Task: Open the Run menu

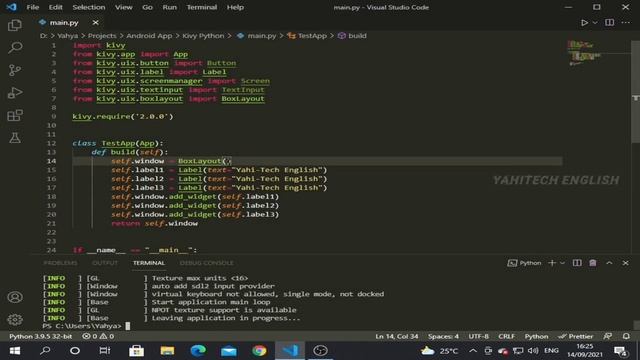Action: pos(169,7)
